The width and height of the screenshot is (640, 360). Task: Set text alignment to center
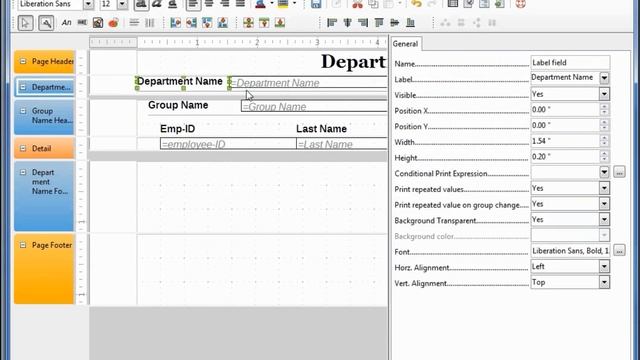(209, 4)
